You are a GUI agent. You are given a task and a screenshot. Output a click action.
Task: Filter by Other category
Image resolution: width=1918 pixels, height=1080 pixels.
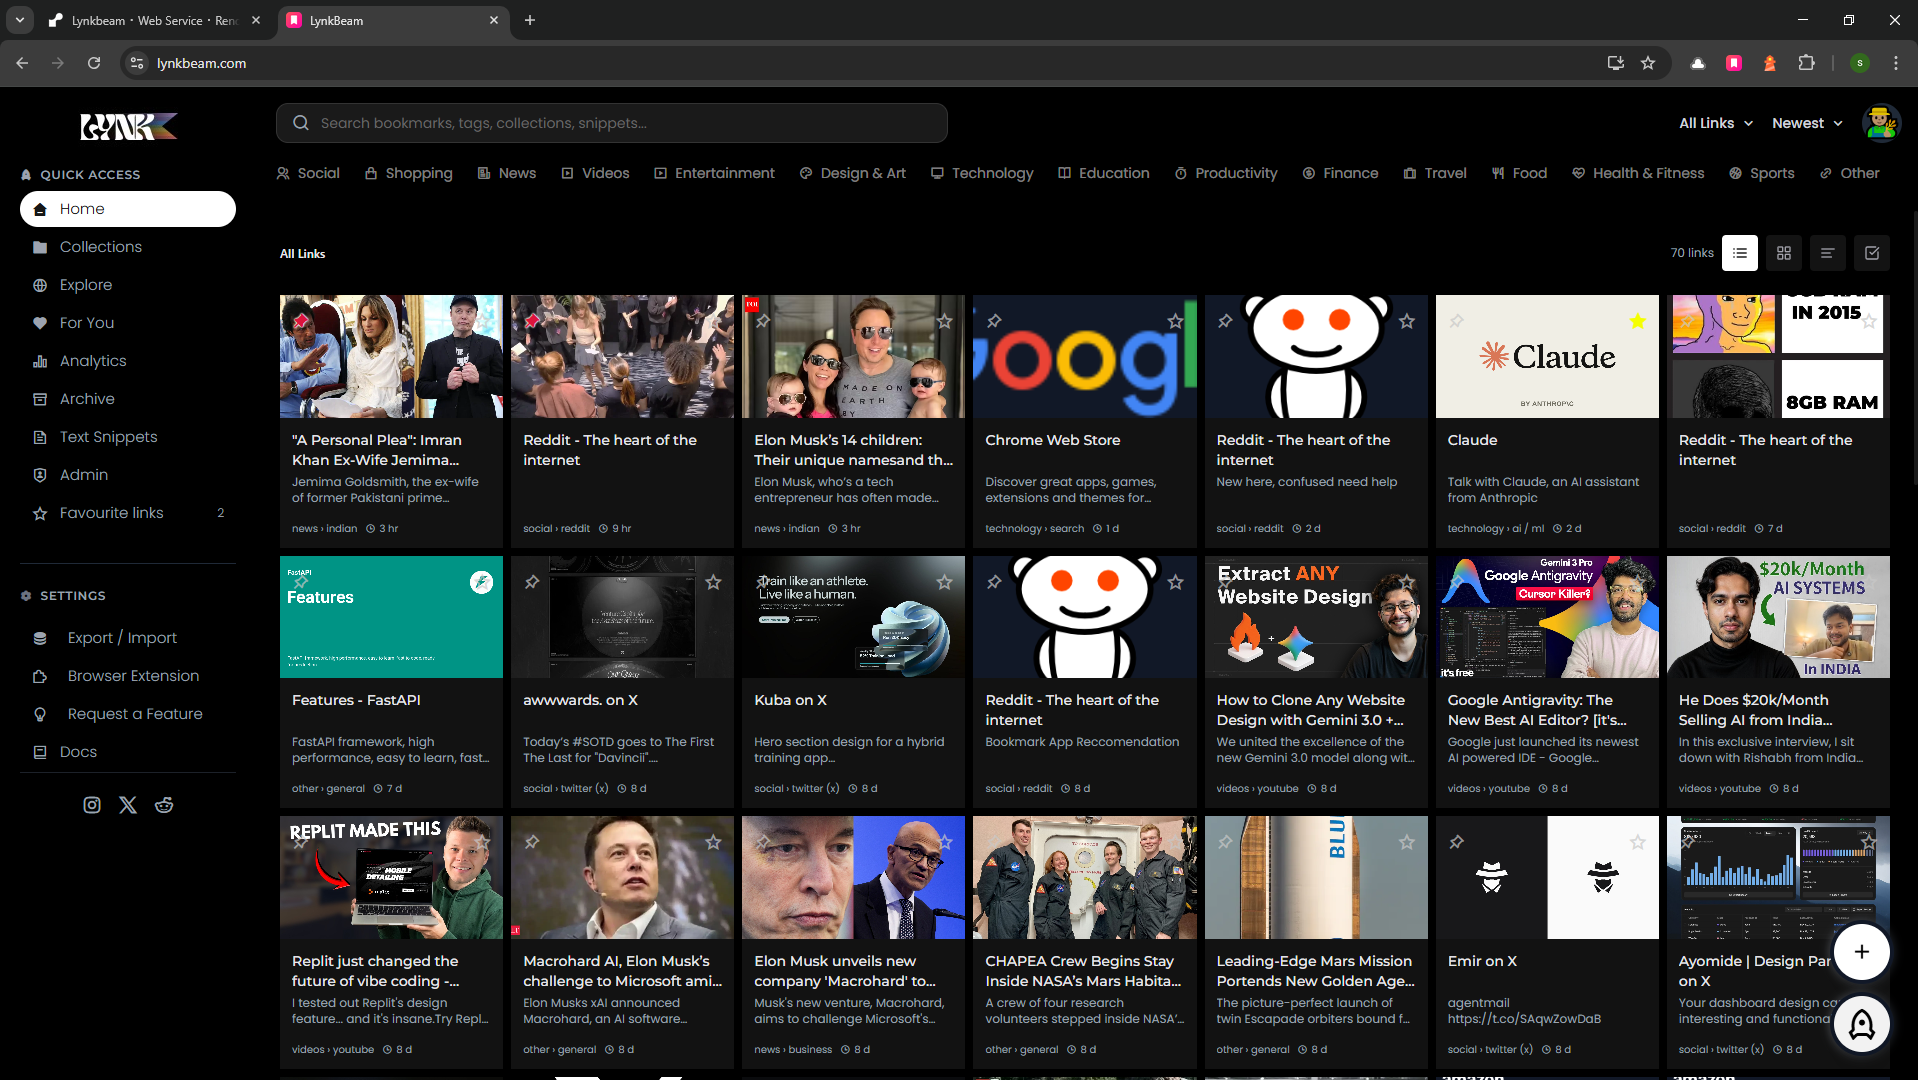tap(1850, 173)
